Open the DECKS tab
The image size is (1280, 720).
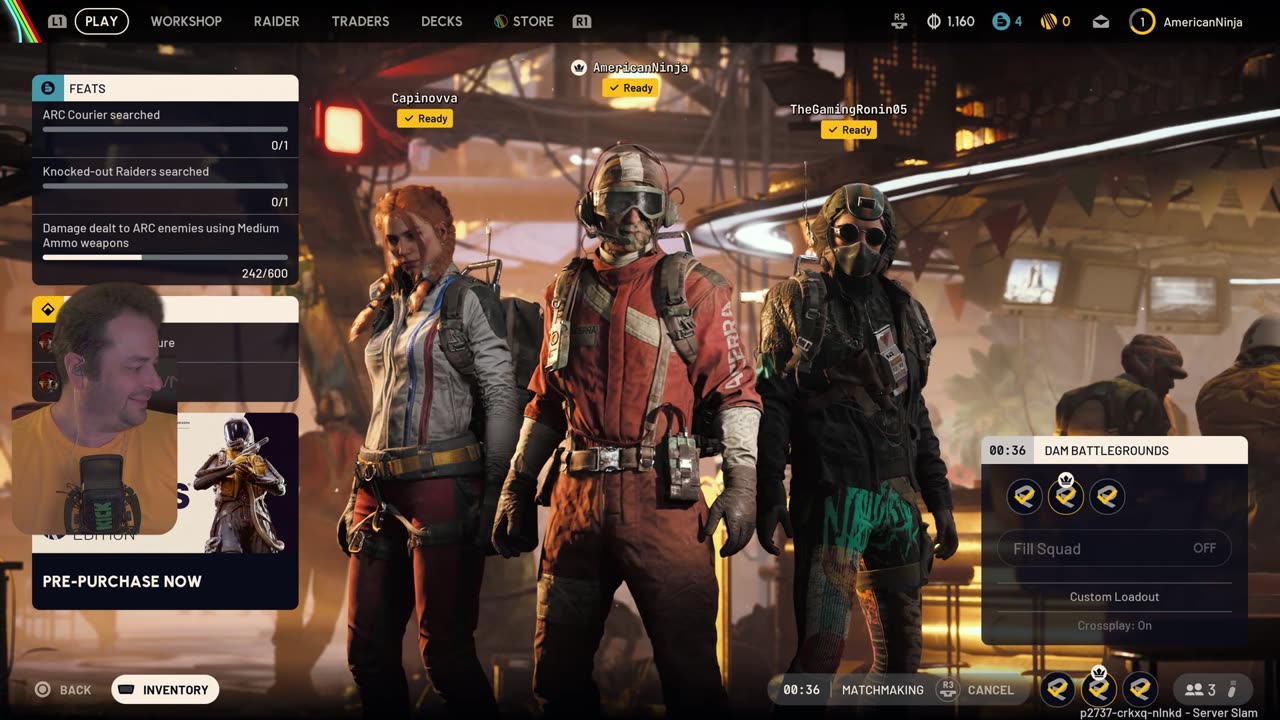pyautogui.click(x=441, y=21)
